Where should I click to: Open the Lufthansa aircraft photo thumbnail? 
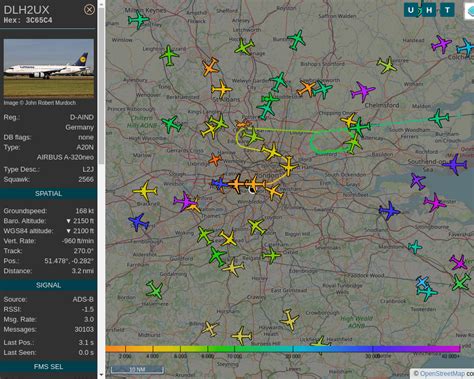pos(49,68)
